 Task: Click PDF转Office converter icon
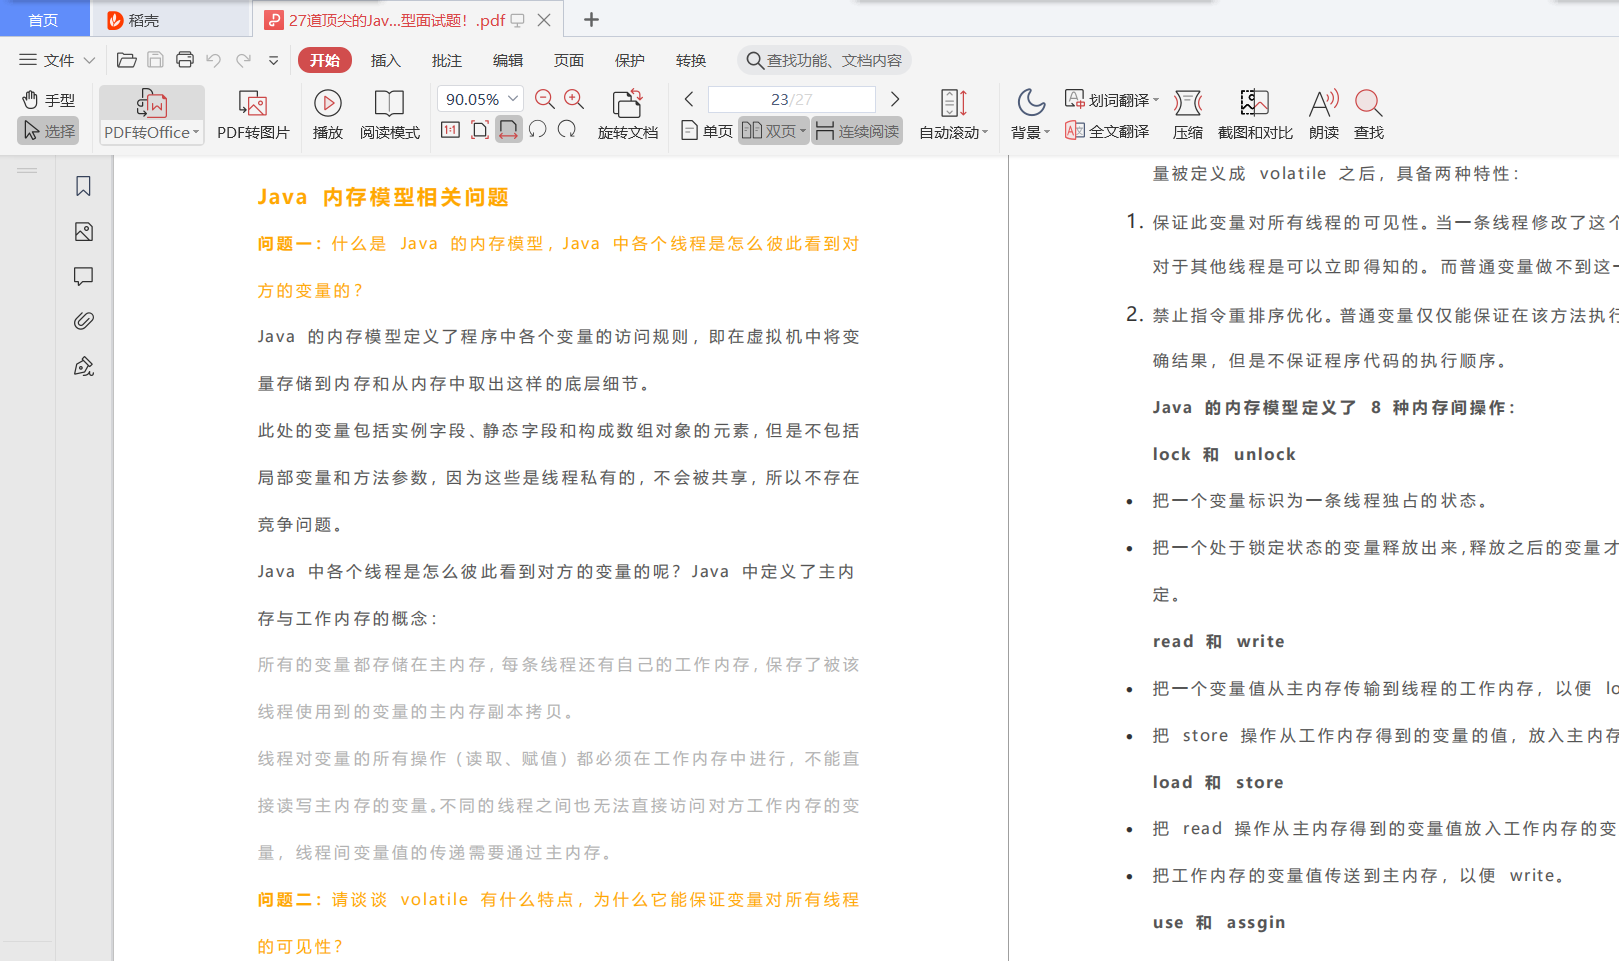152,103
